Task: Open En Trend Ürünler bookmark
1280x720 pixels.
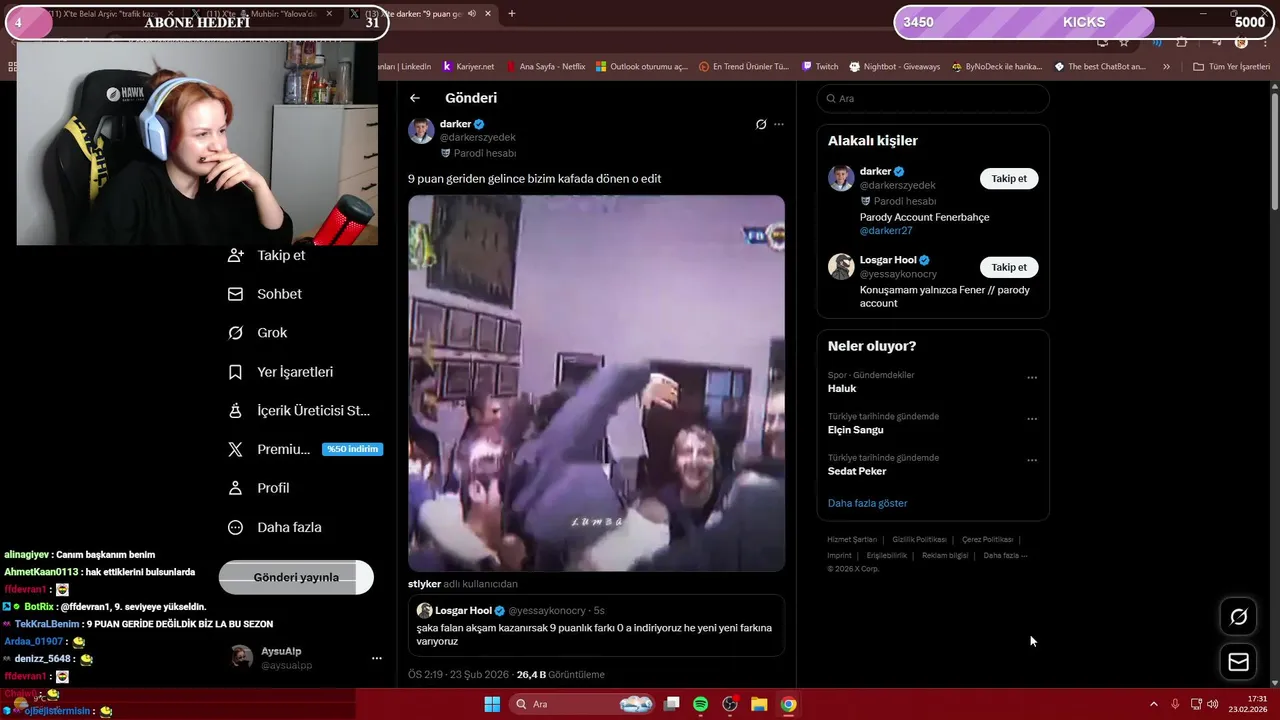Action: coord(743,67)
